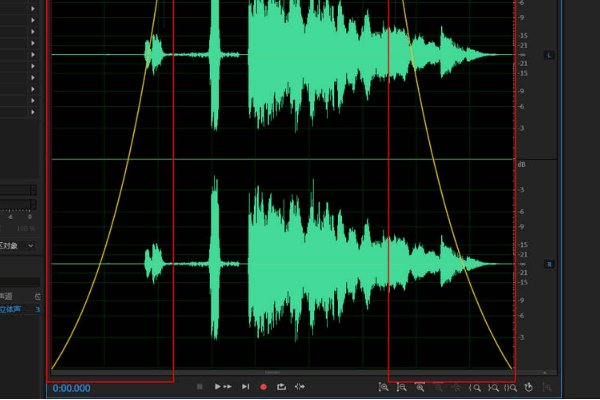Zoom in at selection in point
Image resolution: width=600 pixels, height=400 pixels.
click(x=475, y=386)
